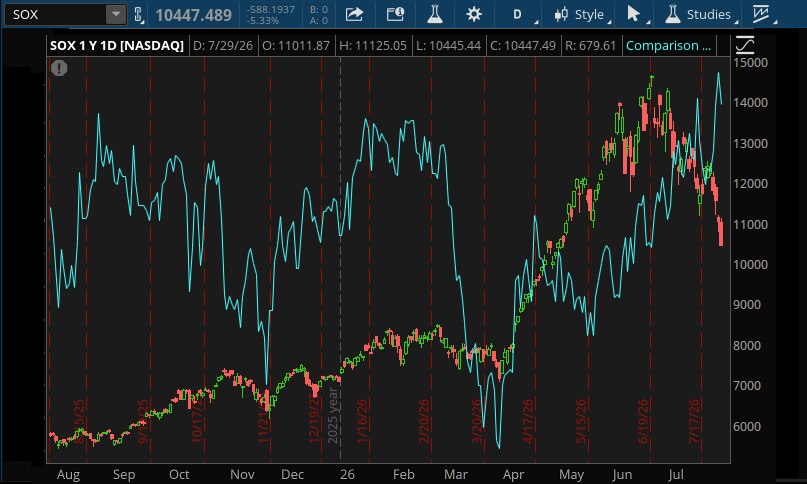Click the Jun label on time axis

click(x=622, y=475)
